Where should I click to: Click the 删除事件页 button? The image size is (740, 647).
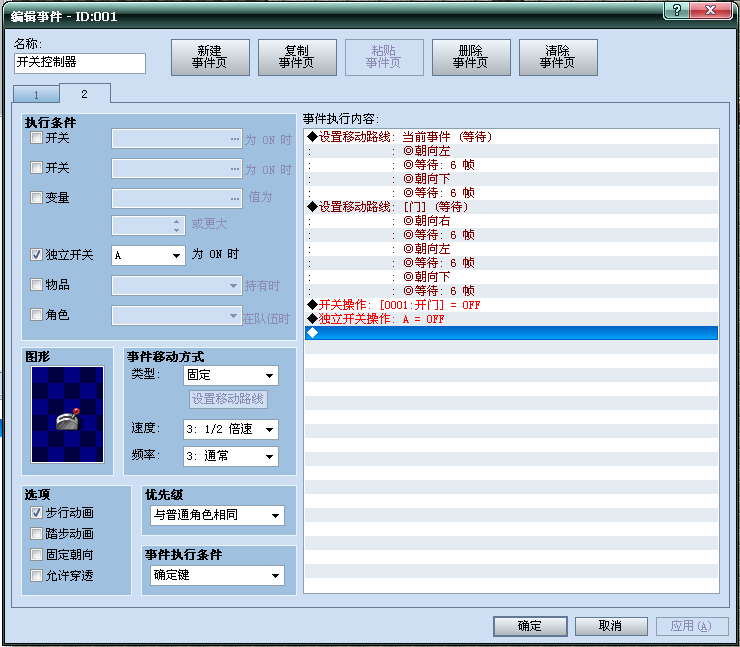pyautogui.click(x=470, y=57)
